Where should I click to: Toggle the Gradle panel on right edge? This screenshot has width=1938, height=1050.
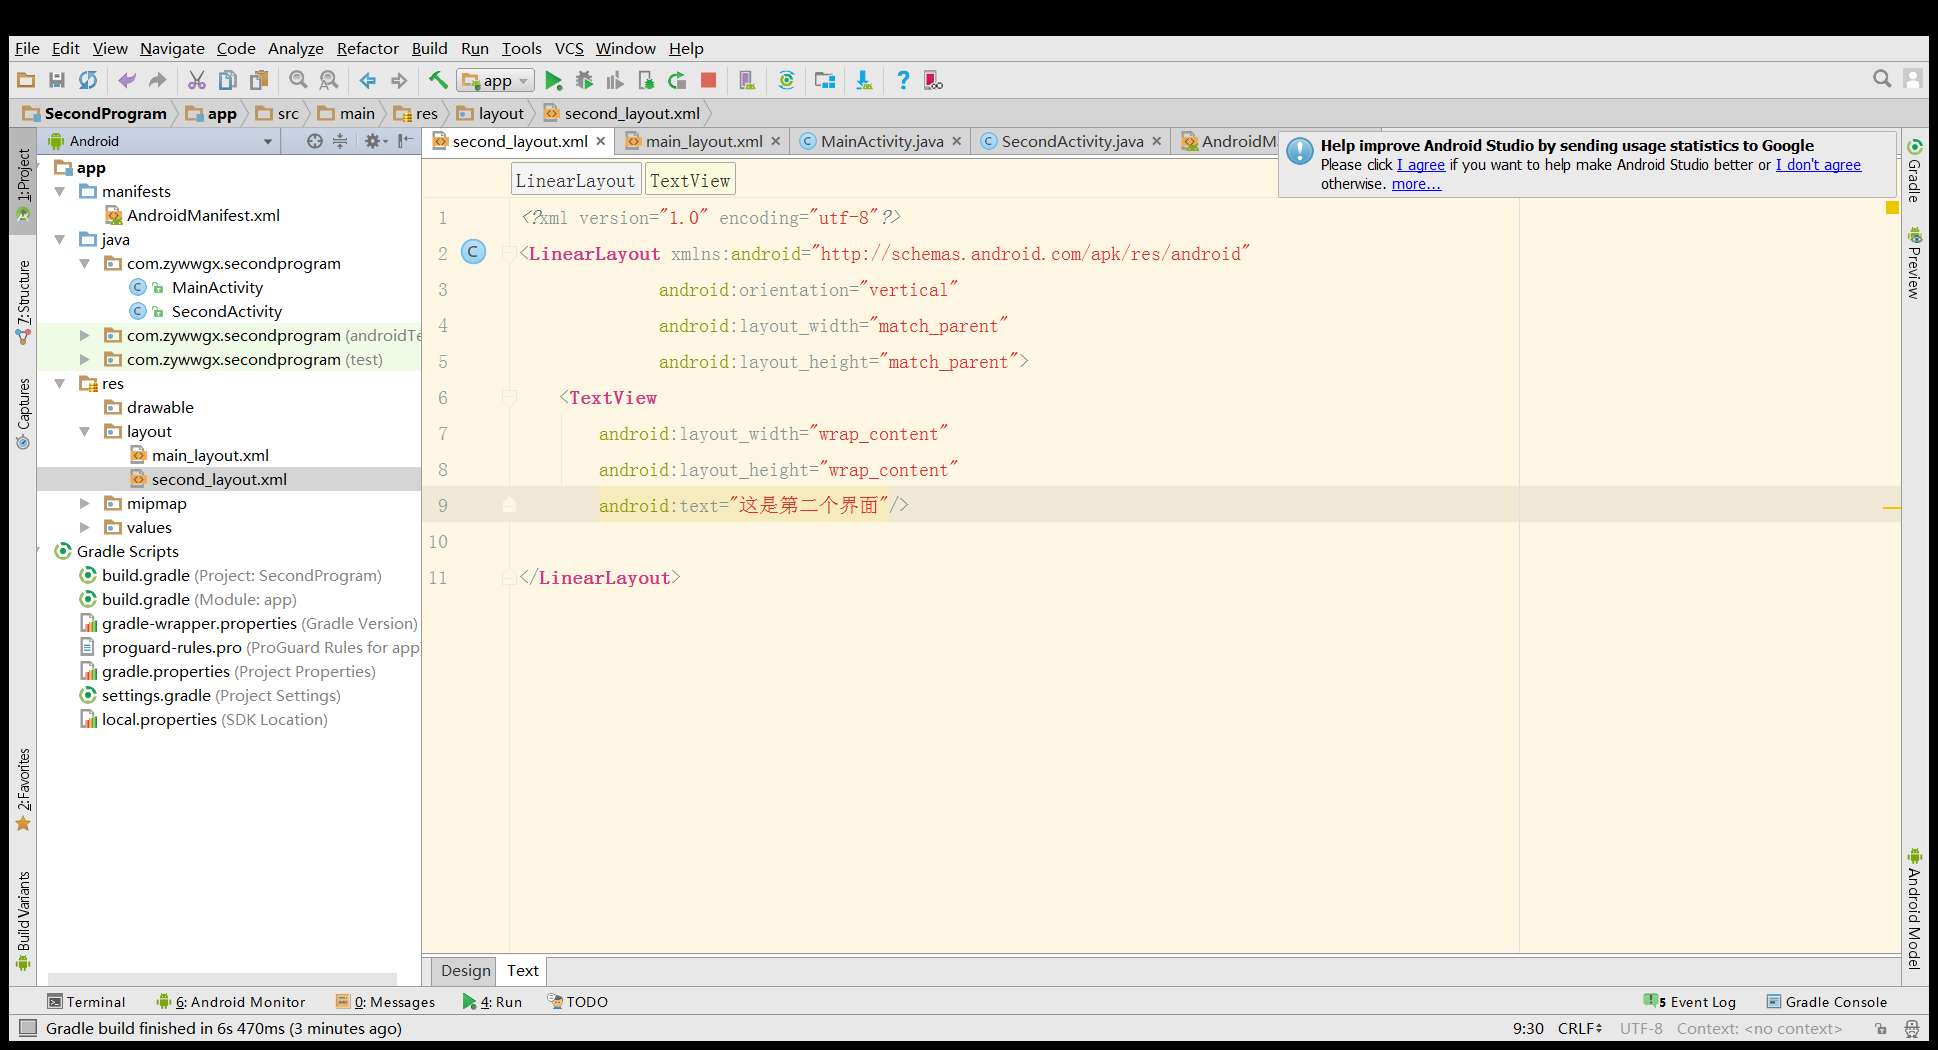point(1914,172)
